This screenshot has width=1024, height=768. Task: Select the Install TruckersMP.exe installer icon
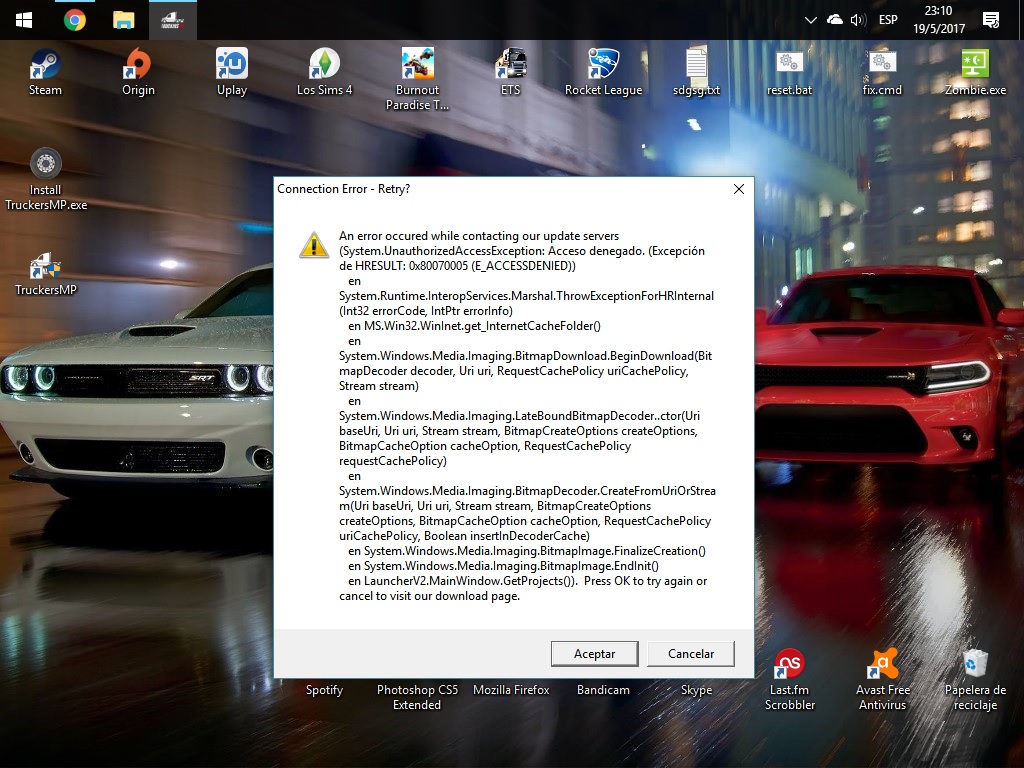pos(46,165)
